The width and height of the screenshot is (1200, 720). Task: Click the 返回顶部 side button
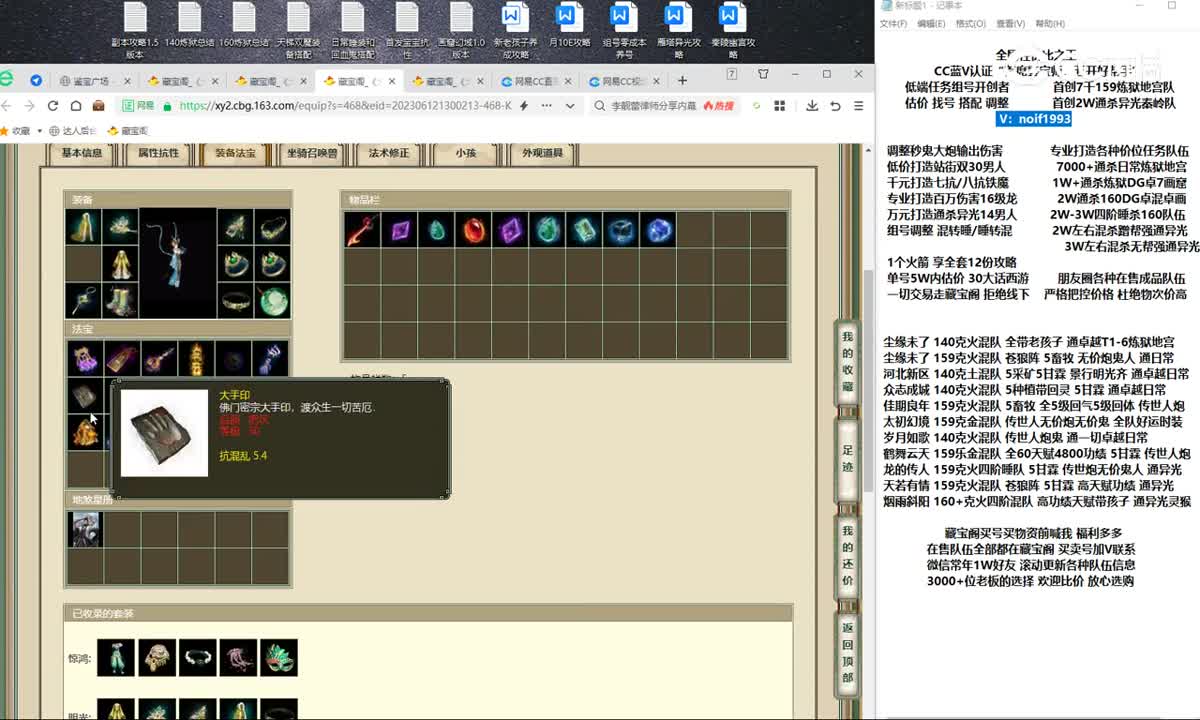pos(847,652)
